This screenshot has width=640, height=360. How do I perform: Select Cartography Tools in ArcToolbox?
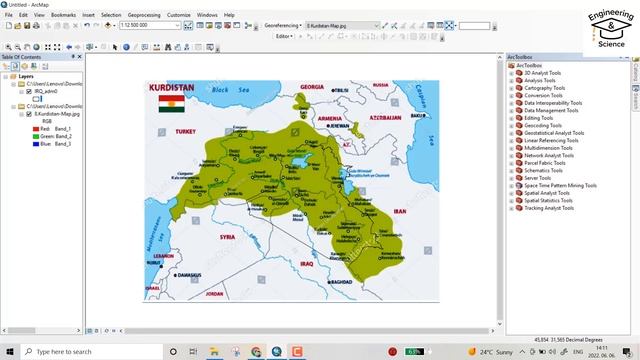(x=544, y=88)
